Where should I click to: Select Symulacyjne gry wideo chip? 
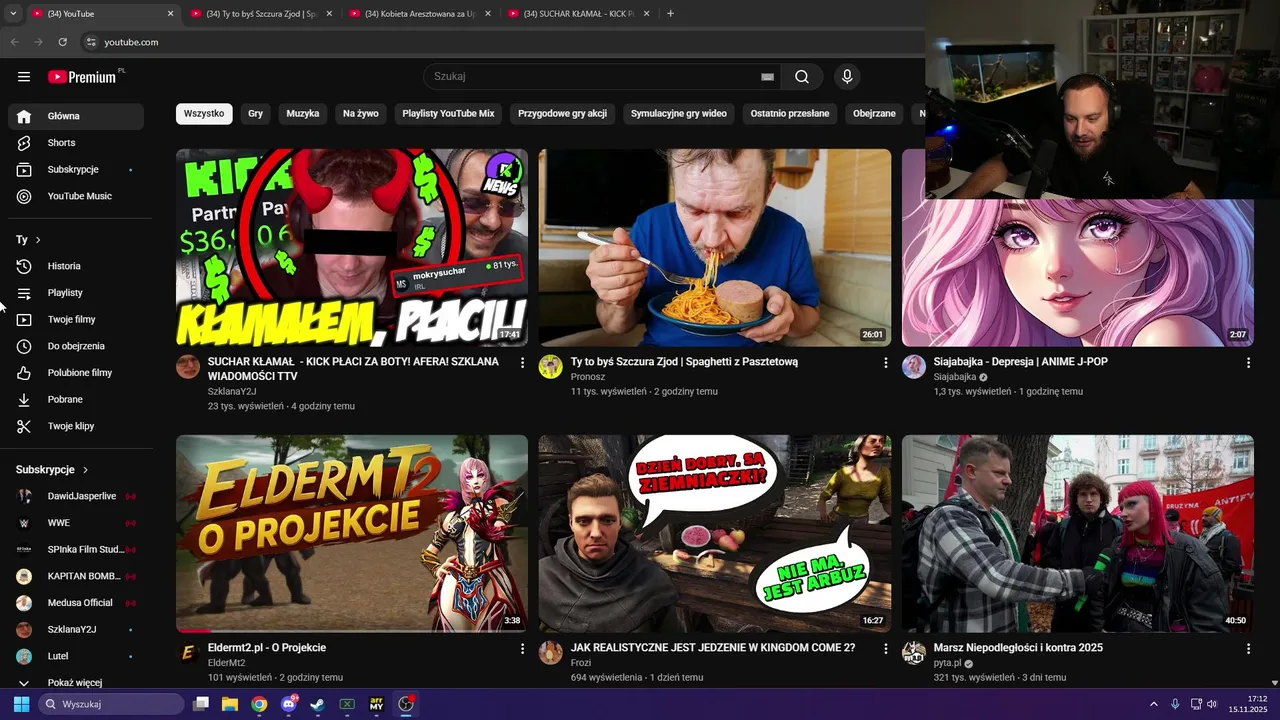click(x=679, y=114)
